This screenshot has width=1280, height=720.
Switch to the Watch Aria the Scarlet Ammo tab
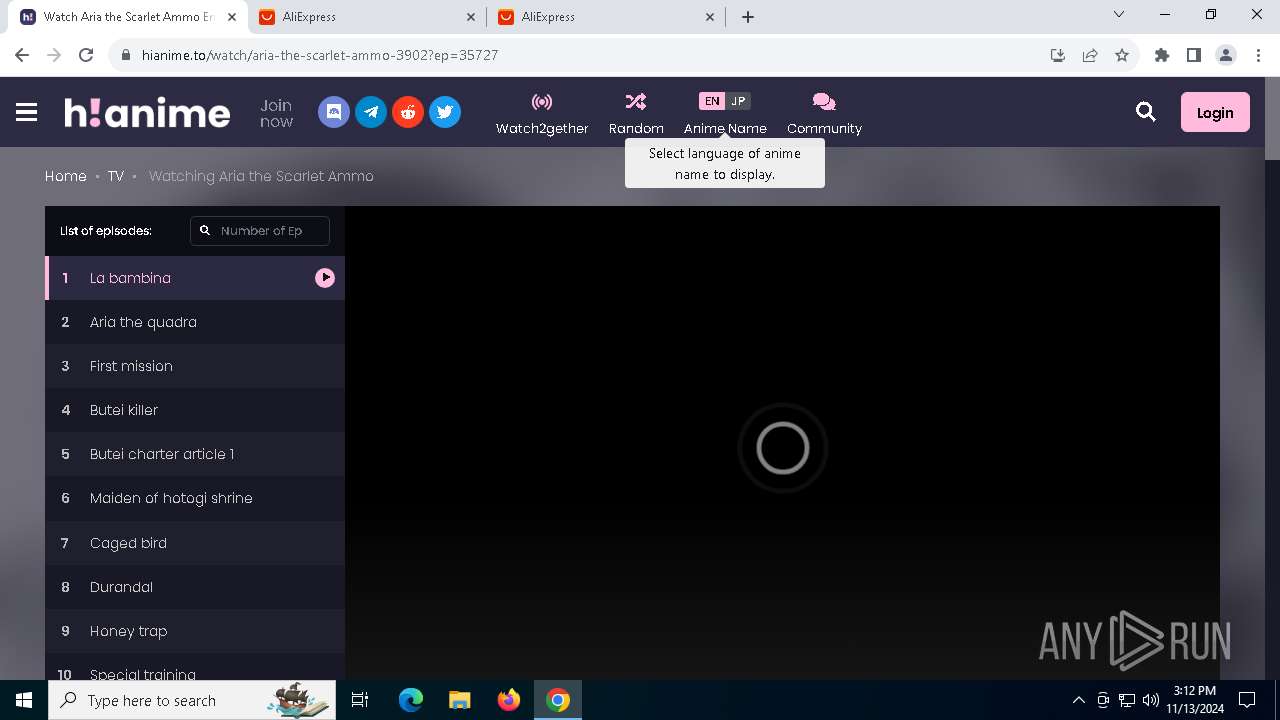coord(130,17)
